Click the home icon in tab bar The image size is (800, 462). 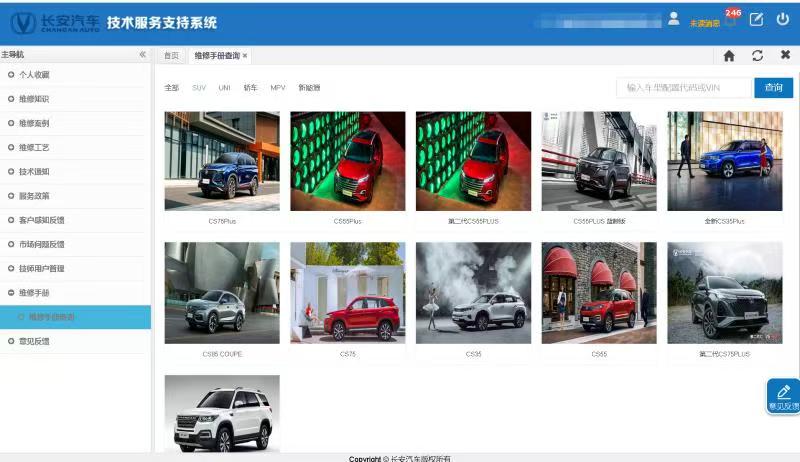729,56
